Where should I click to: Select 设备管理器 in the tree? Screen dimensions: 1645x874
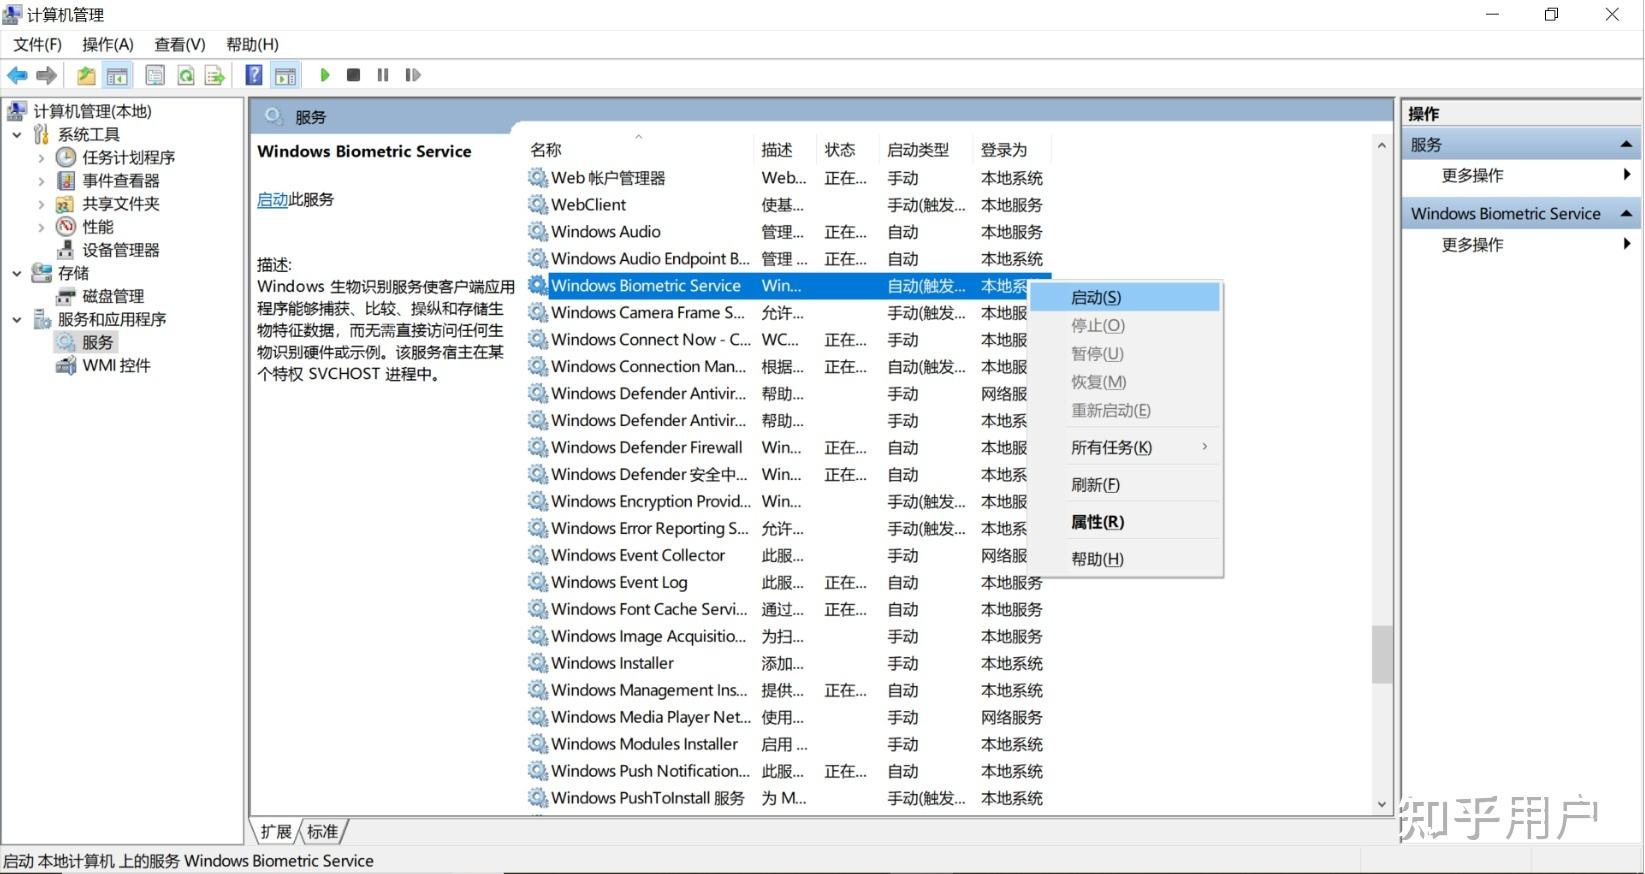(121, 249)
